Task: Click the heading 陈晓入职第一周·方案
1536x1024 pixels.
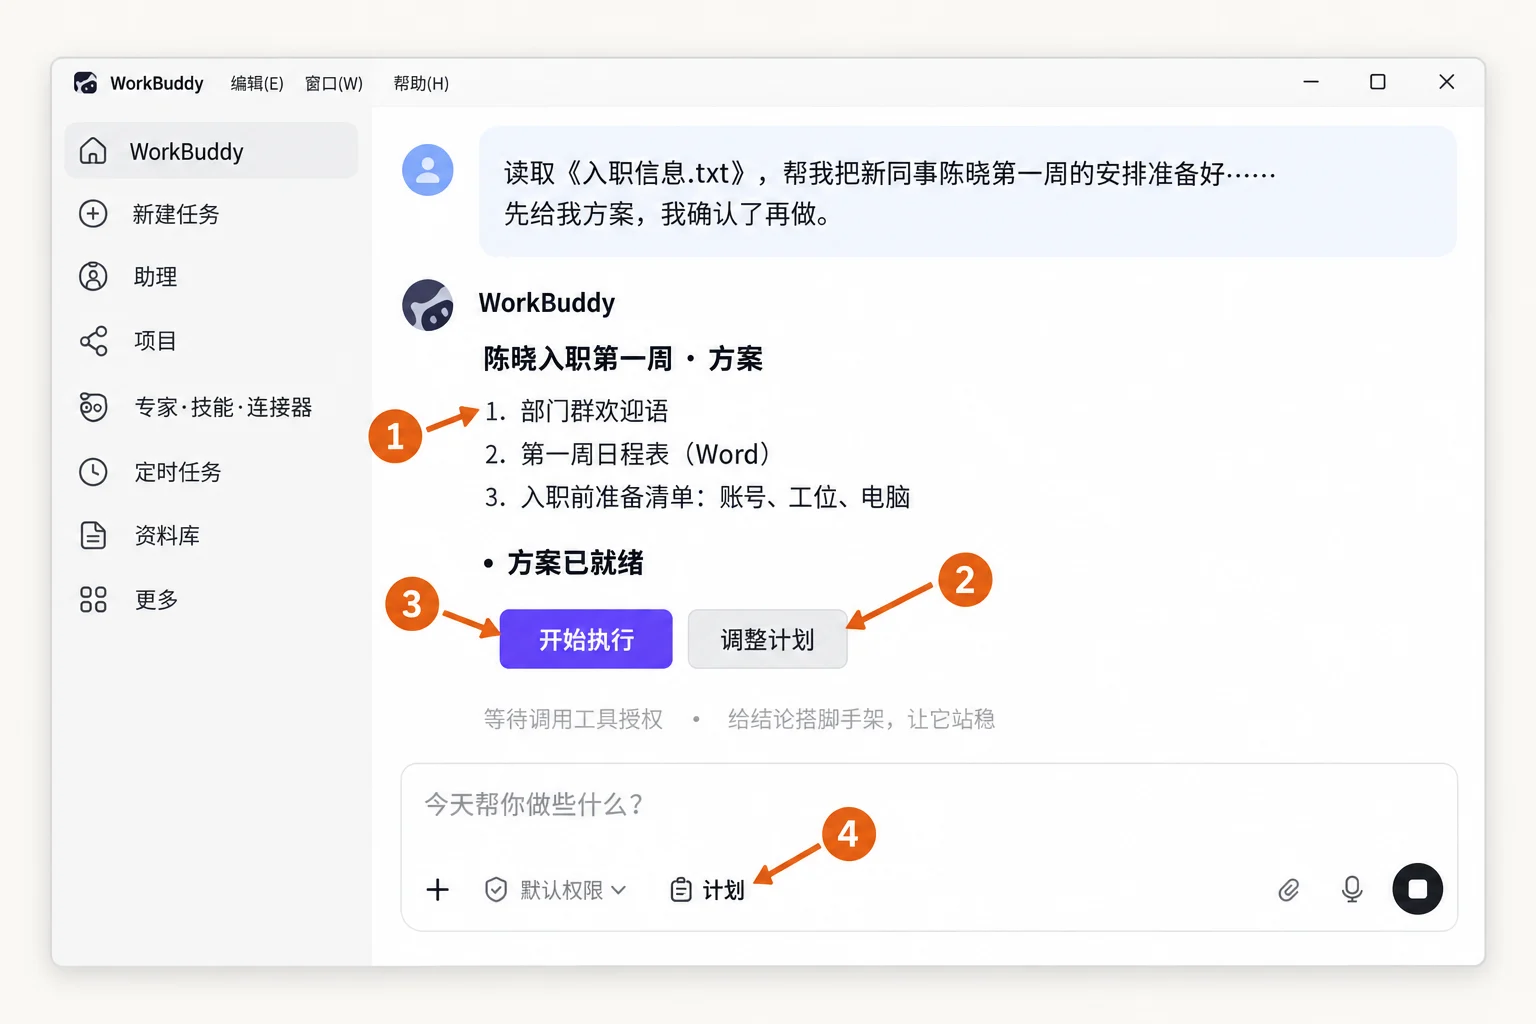Action: click(623, 359)
